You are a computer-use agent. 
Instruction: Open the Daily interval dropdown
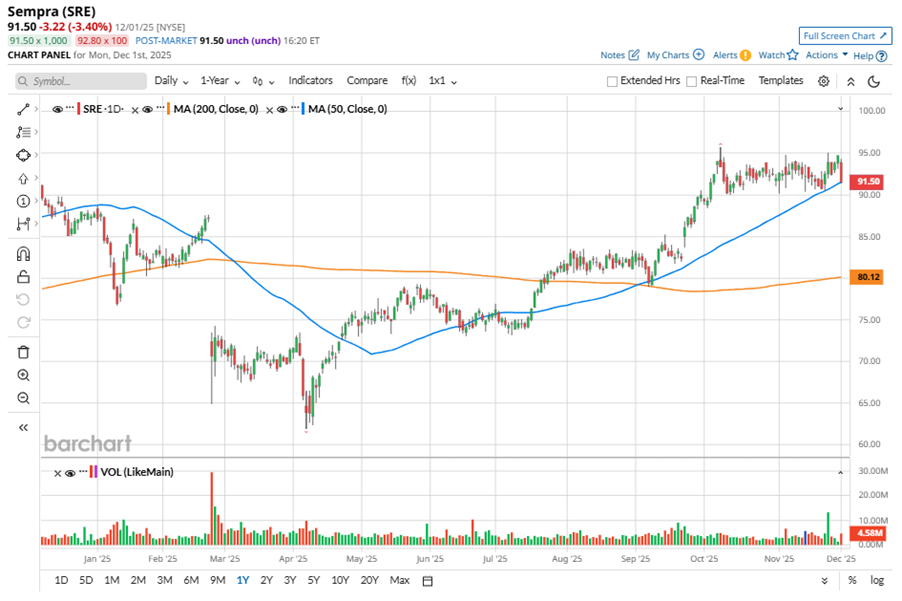[171, 81]
